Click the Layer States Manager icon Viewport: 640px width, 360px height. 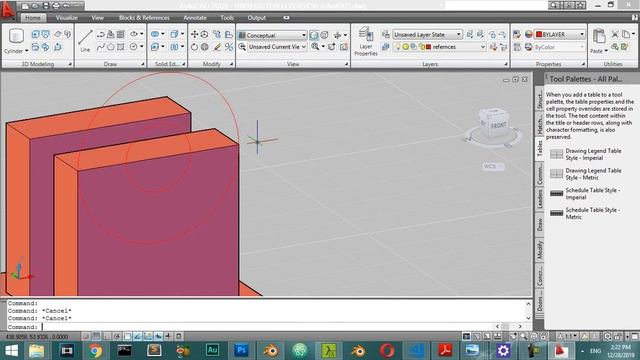coord(386,35)
